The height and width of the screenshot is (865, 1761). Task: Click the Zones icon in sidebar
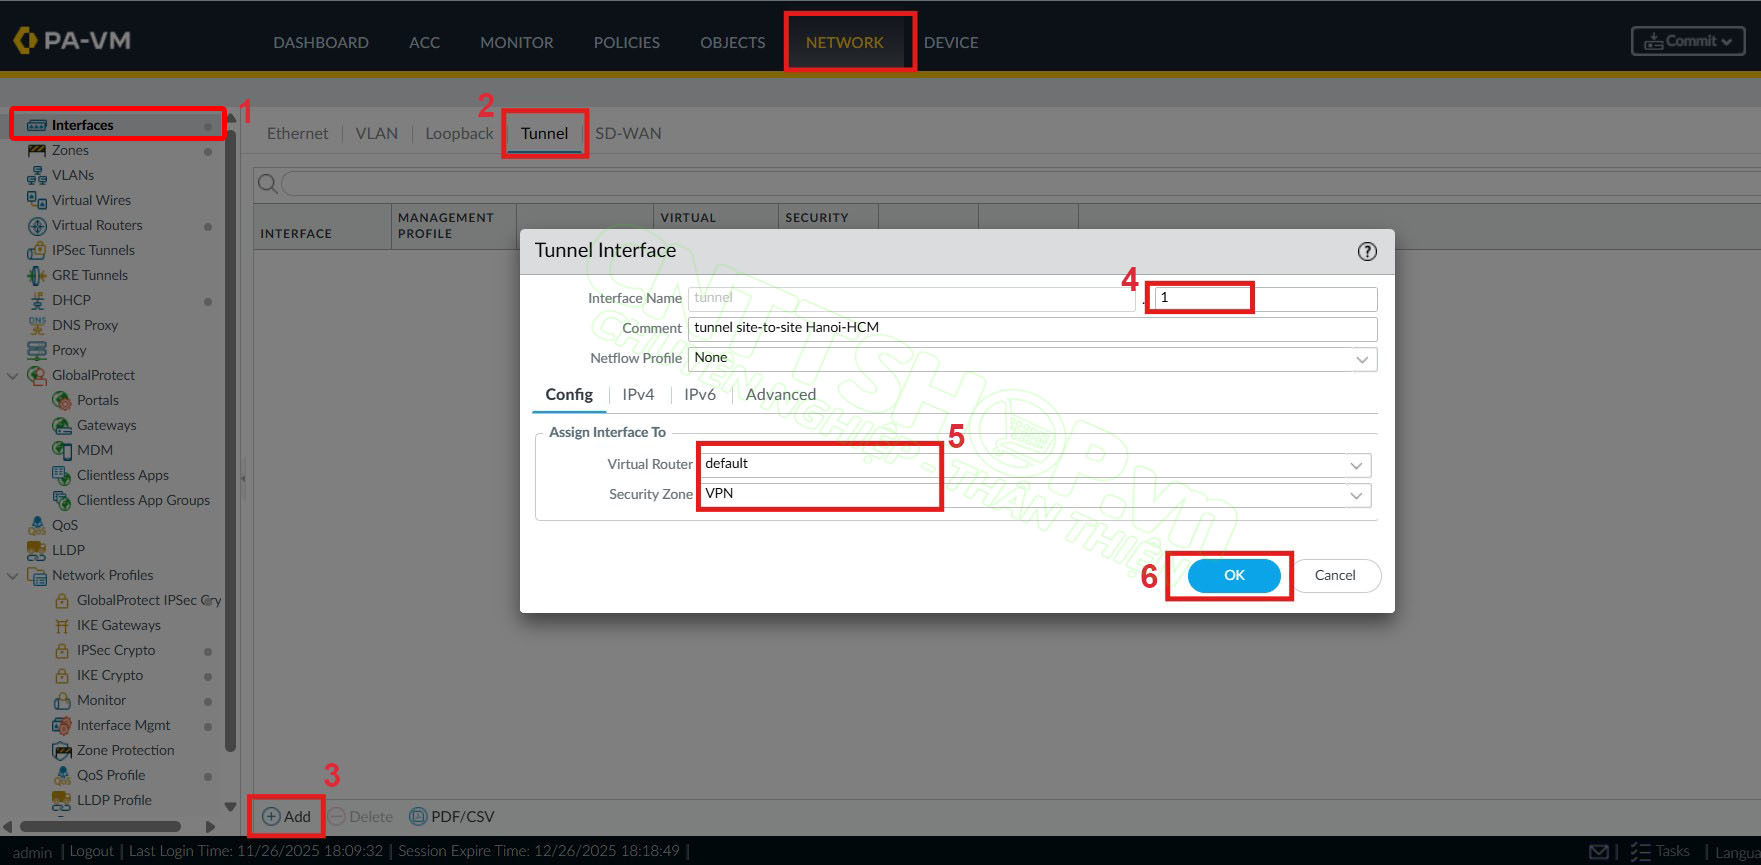(37, 150)
